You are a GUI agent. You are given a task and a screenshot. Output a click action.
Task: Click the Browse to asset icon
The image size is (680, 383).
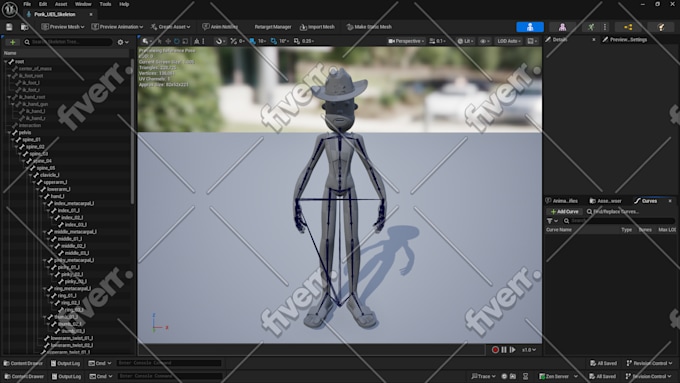pyautogui.click(x=25, y=27)
